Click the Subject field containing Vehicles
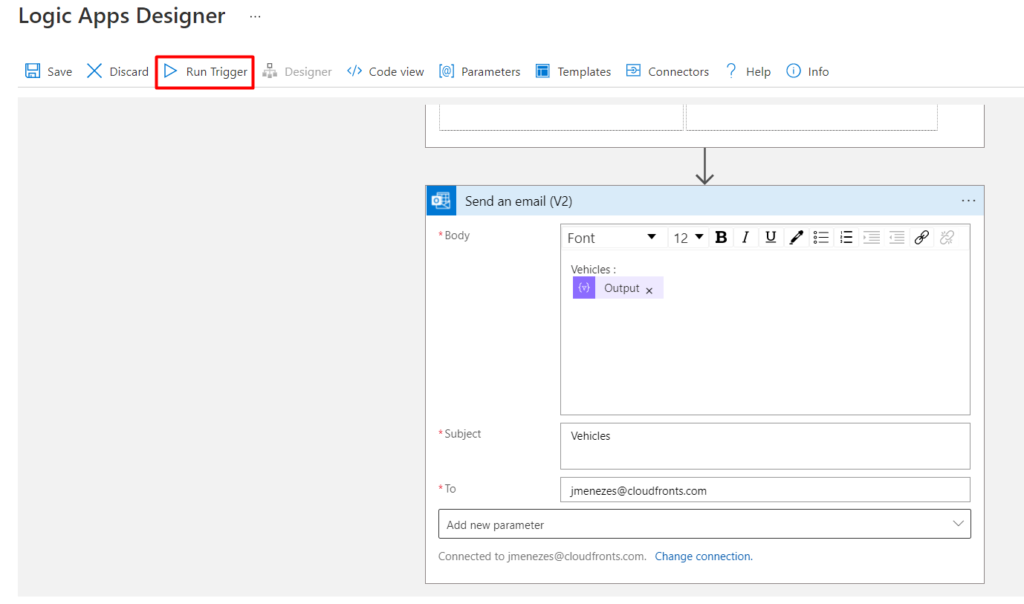The width and height of the screenshot is (1024, 604). (765, 446)
